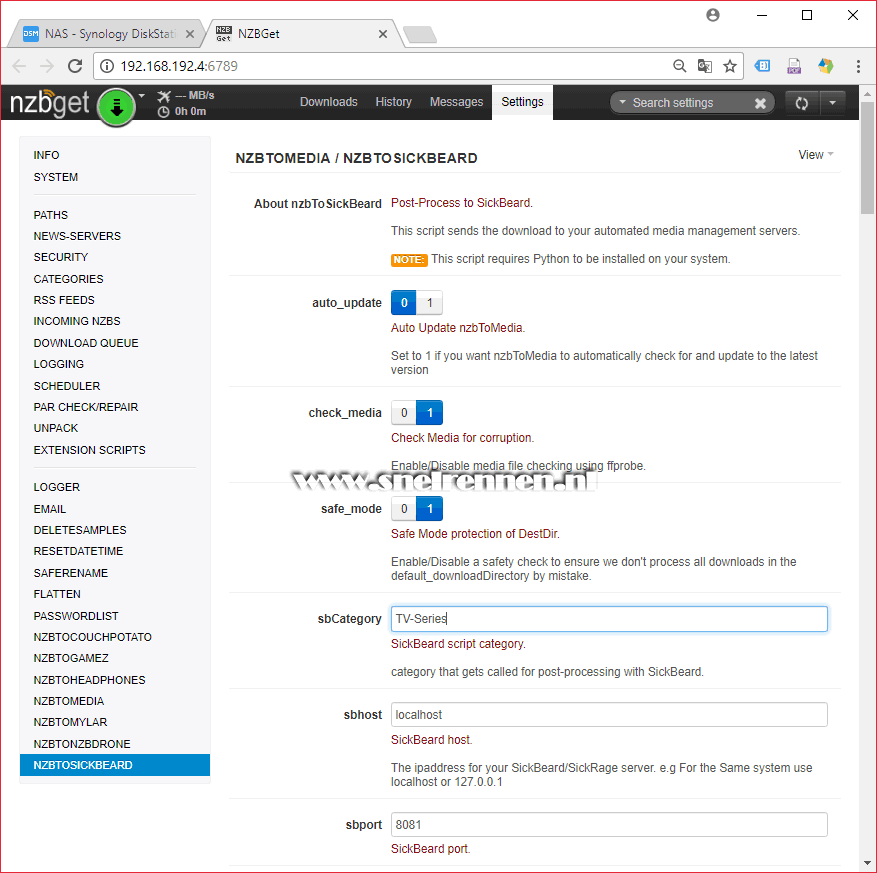Click the translate page icon
The height and width of the screenshot is (873, 877).
(x=705, y=66)
